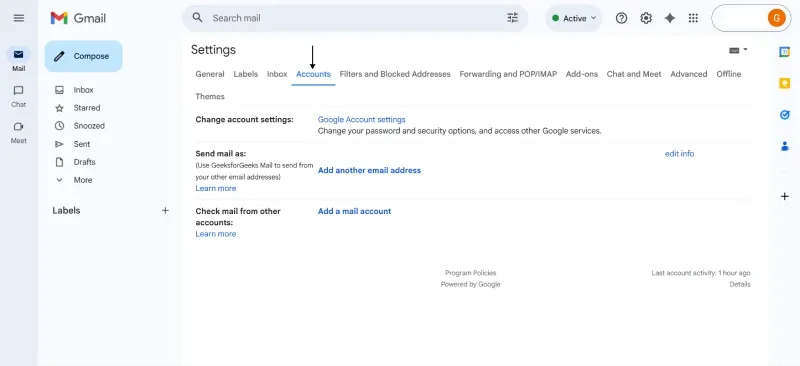Click the Settings page heading

point(213,50)
